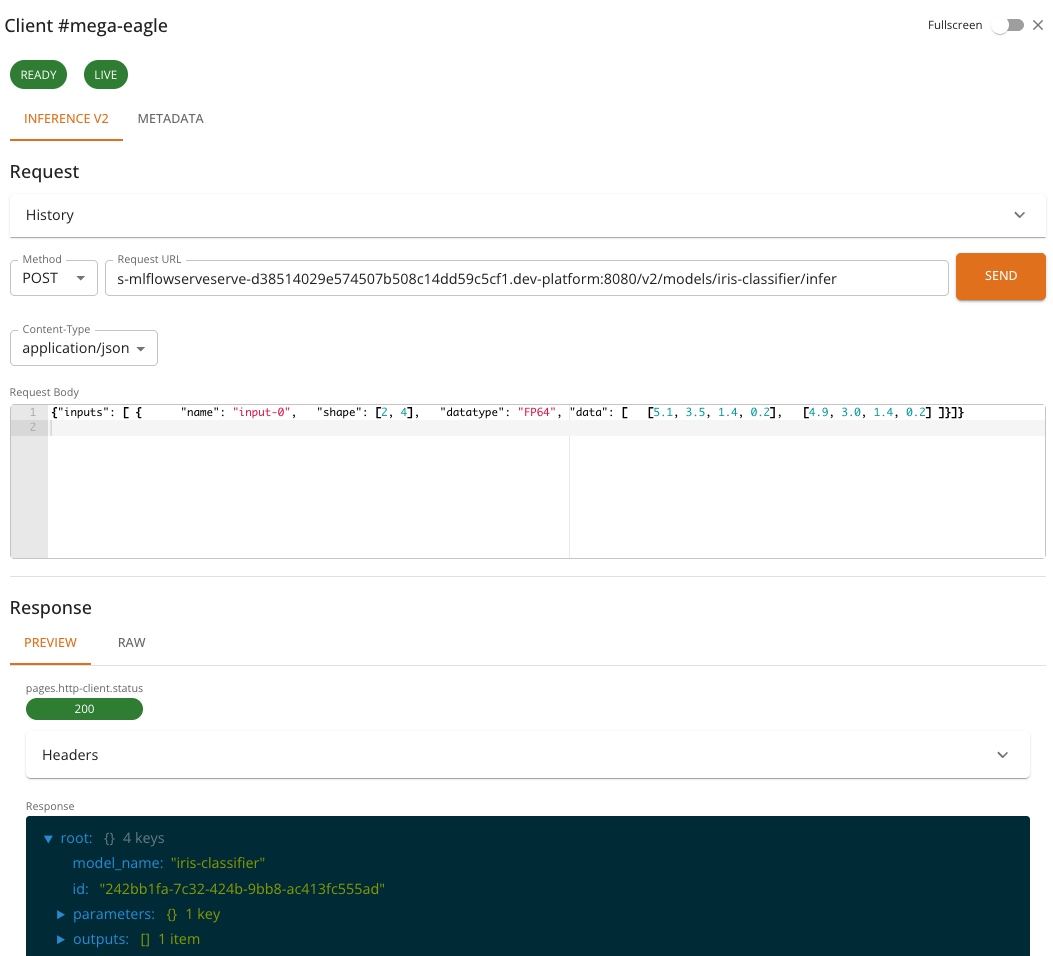Expand the outputs node triangle
The width and height of the screenshot is (1053, 956).
(60, 939)
